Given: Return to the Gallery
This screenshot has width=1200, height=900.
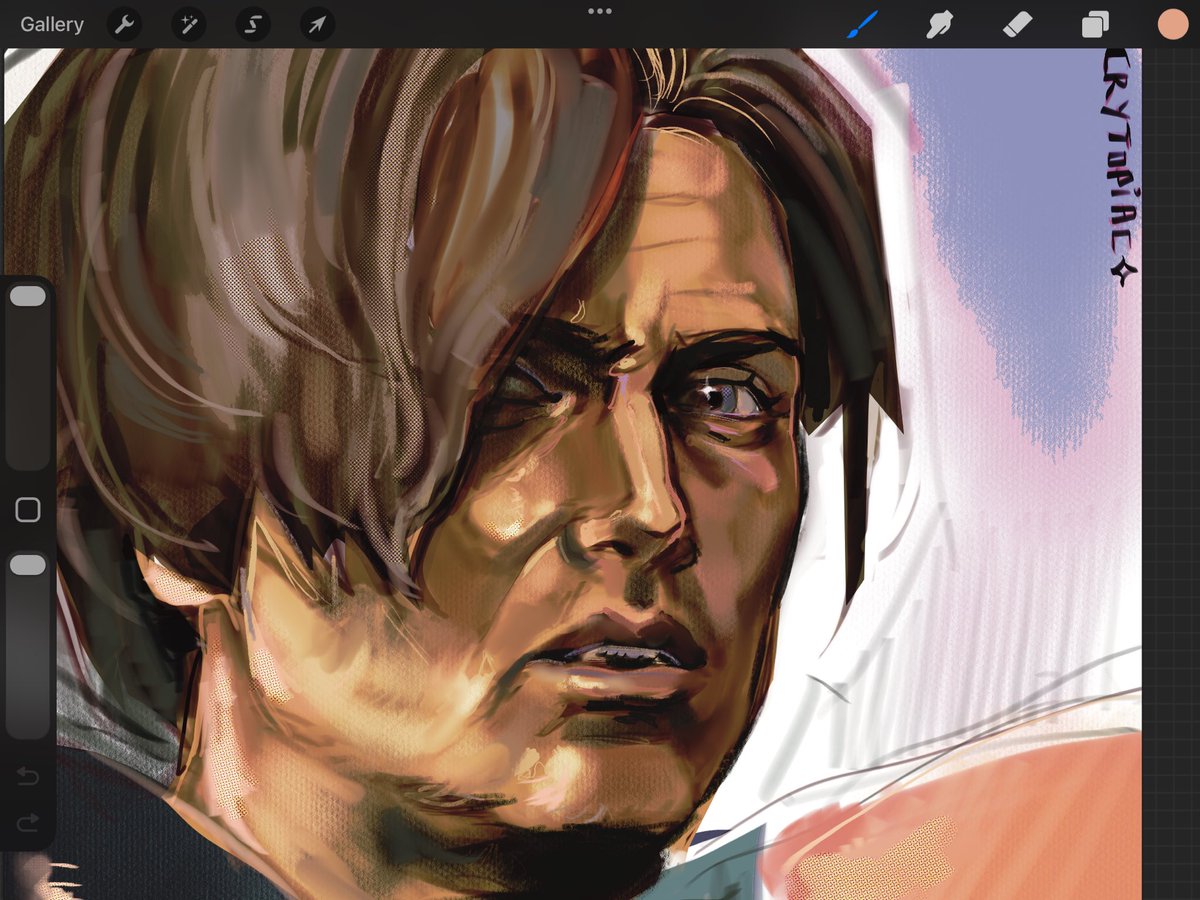Looking at the screenshot, I should click(52, 24).
